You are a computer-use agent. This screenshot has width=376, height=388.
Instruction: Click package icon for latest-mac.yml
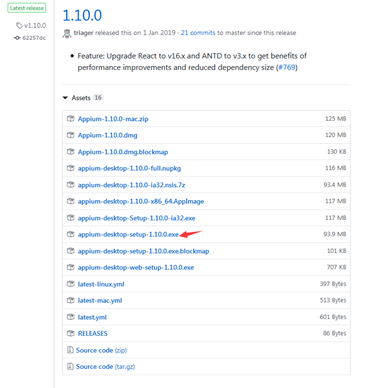tap(70, 300)
